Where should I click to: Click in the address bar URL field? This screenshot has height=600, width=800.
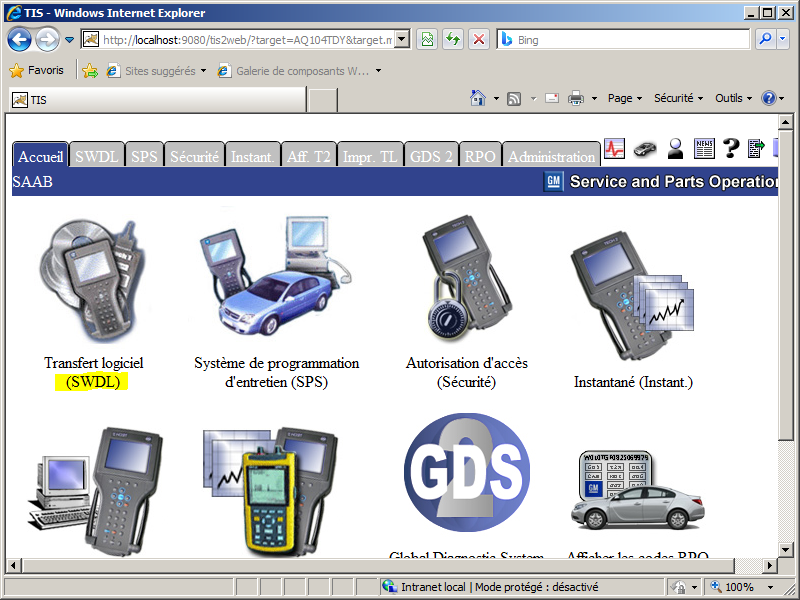pos(247,39)
